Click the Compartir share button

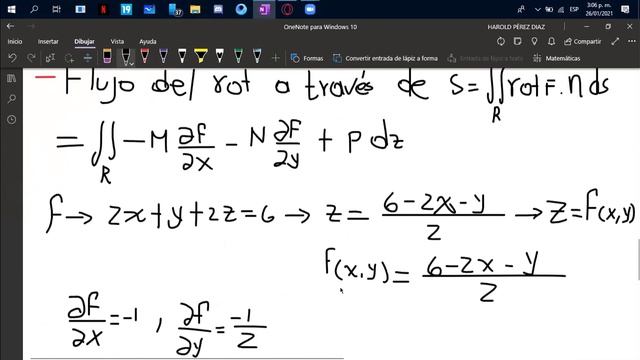[582, 41]
